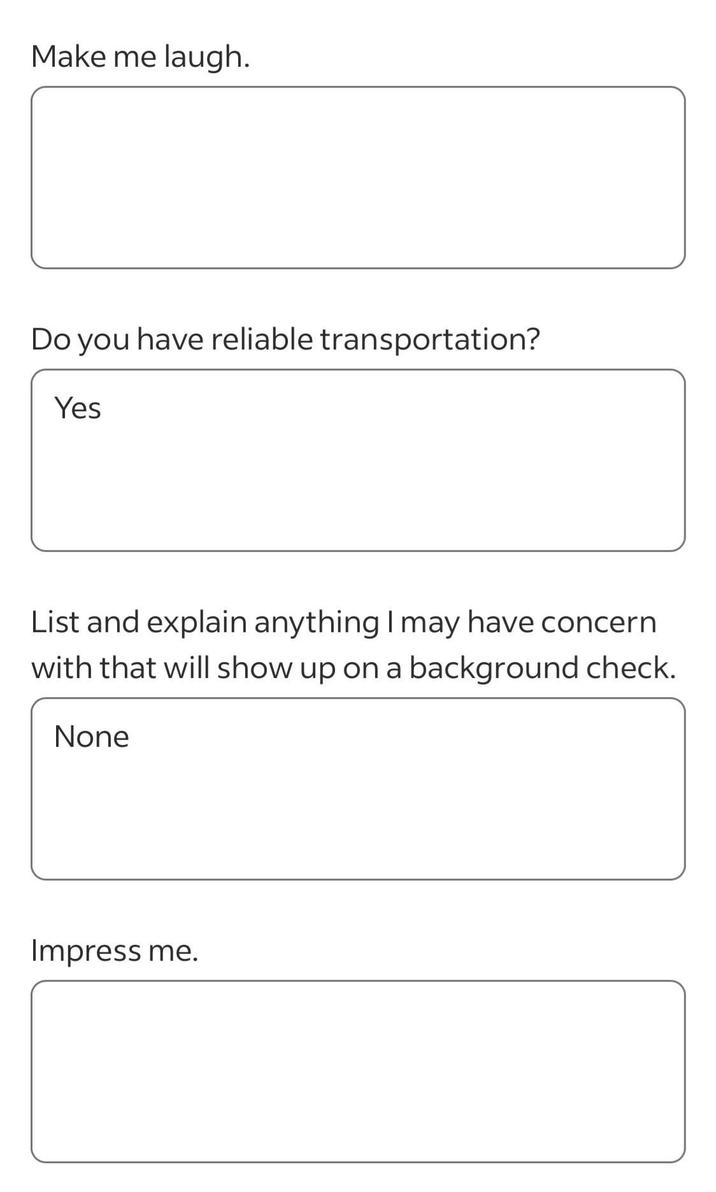Click the words 'background check.' in the third question

[542, 668]
